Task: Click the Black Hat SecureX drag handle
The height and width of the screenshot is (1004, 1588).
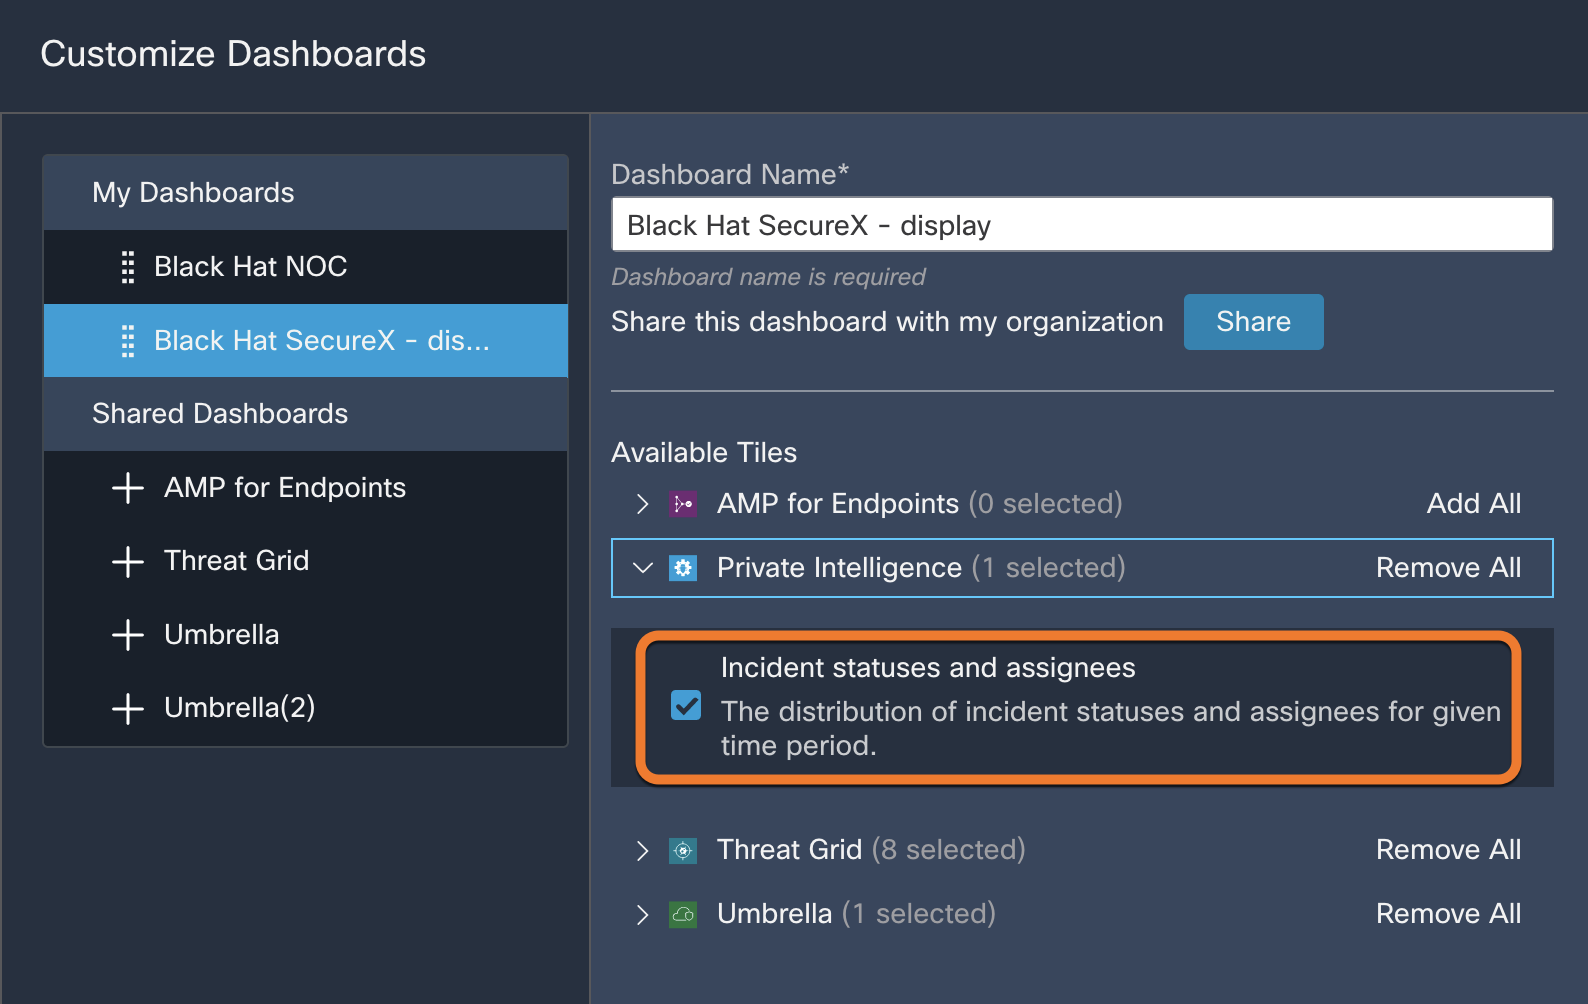Action: click(x=128, y=341)
